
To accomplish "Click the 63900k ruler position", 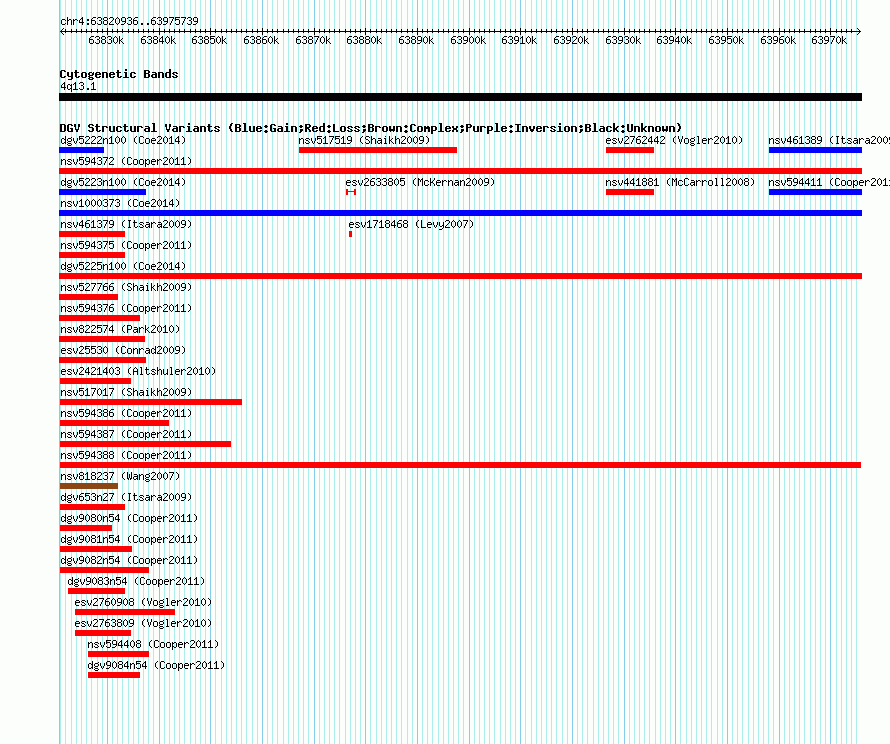I will 468,40.
